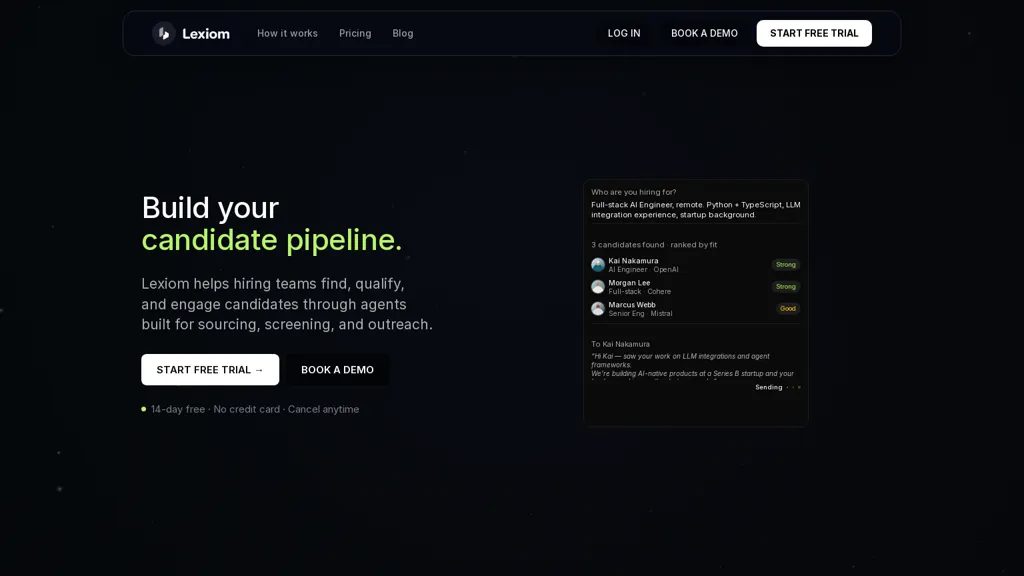This screenshot has height=576, width=1024.
Task: Open the Blog link
Action: (402, 33)
